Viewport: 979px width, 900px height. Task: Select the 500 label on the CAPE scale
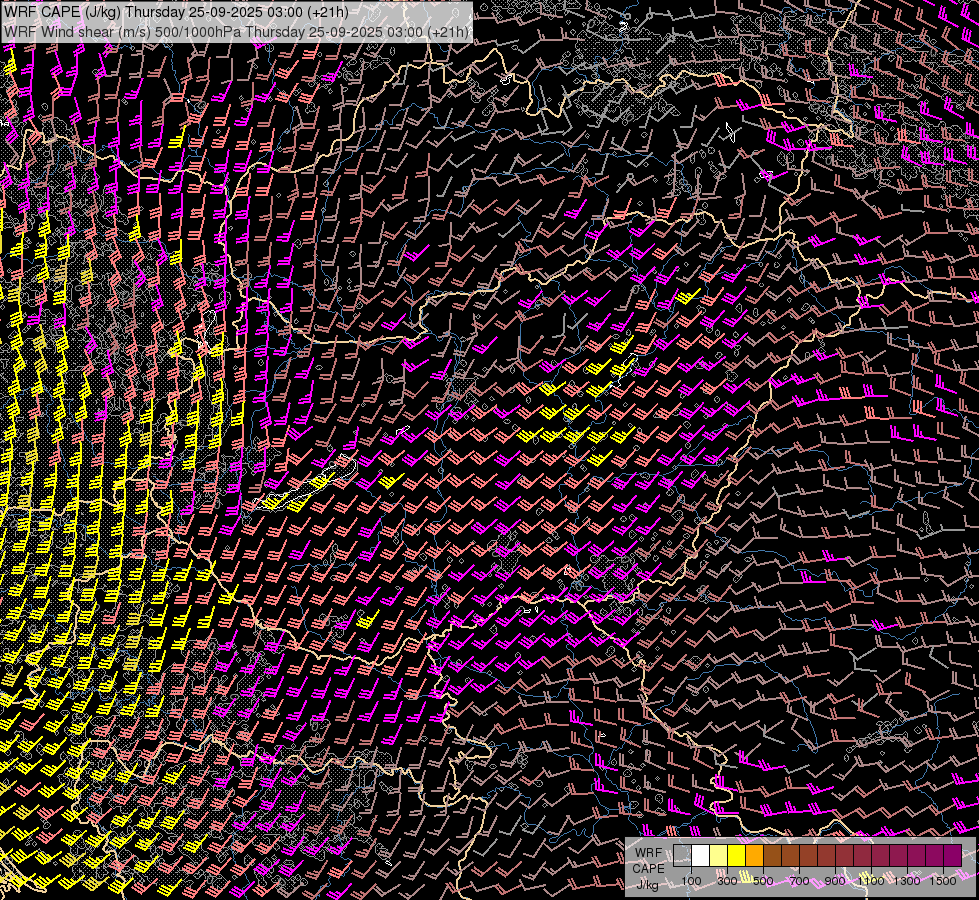tap(763, 881)
